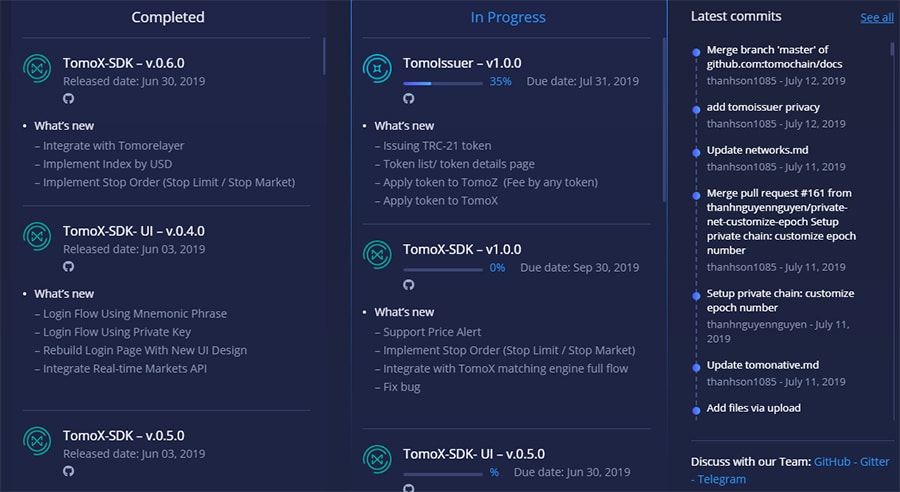This screenshot has height=492, width=900.
Task: Switch to the Completed column heading
Action: tap(168, 17)
